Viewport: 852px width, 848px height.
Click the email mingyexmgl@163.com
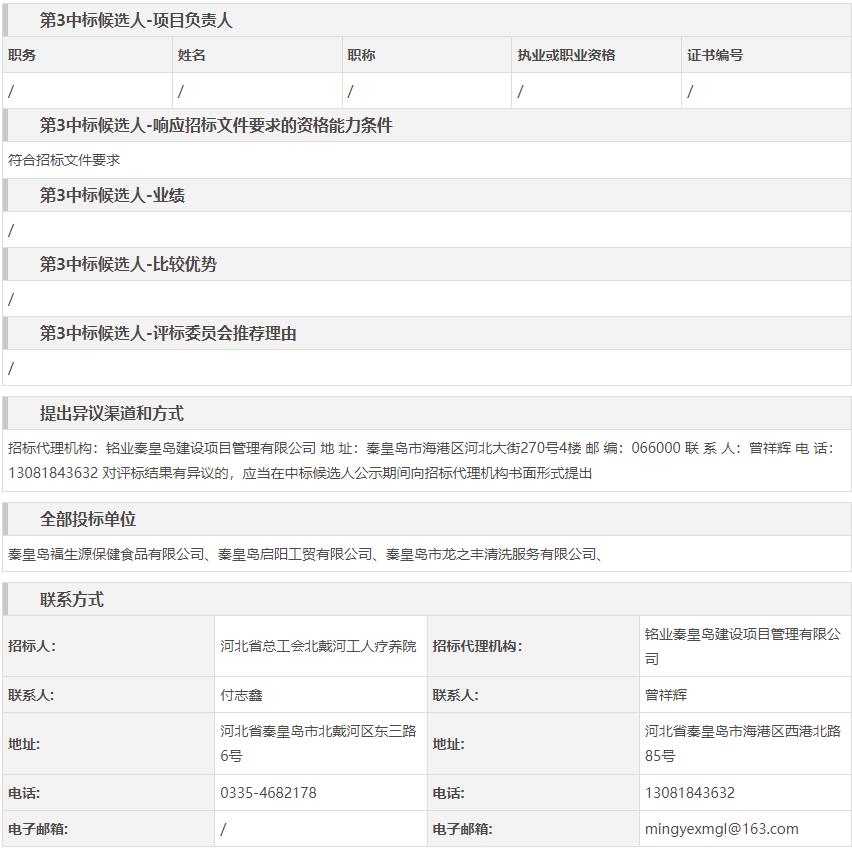(721, 828)
